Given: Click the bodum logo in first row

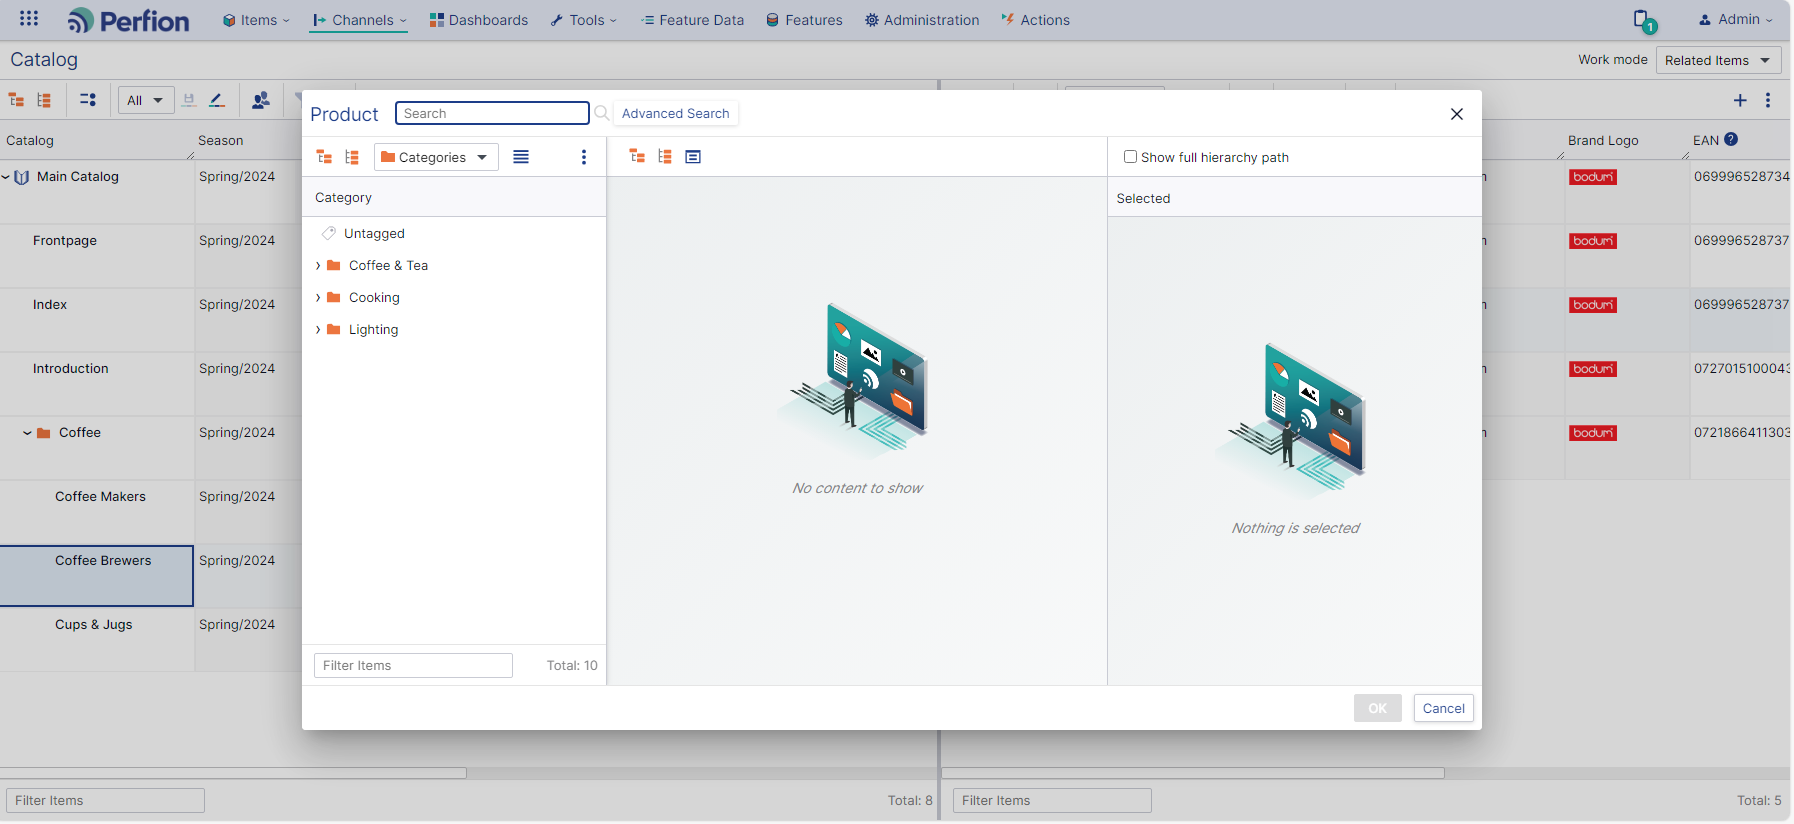Looking at the screenshot, I should click(1593, 177).
